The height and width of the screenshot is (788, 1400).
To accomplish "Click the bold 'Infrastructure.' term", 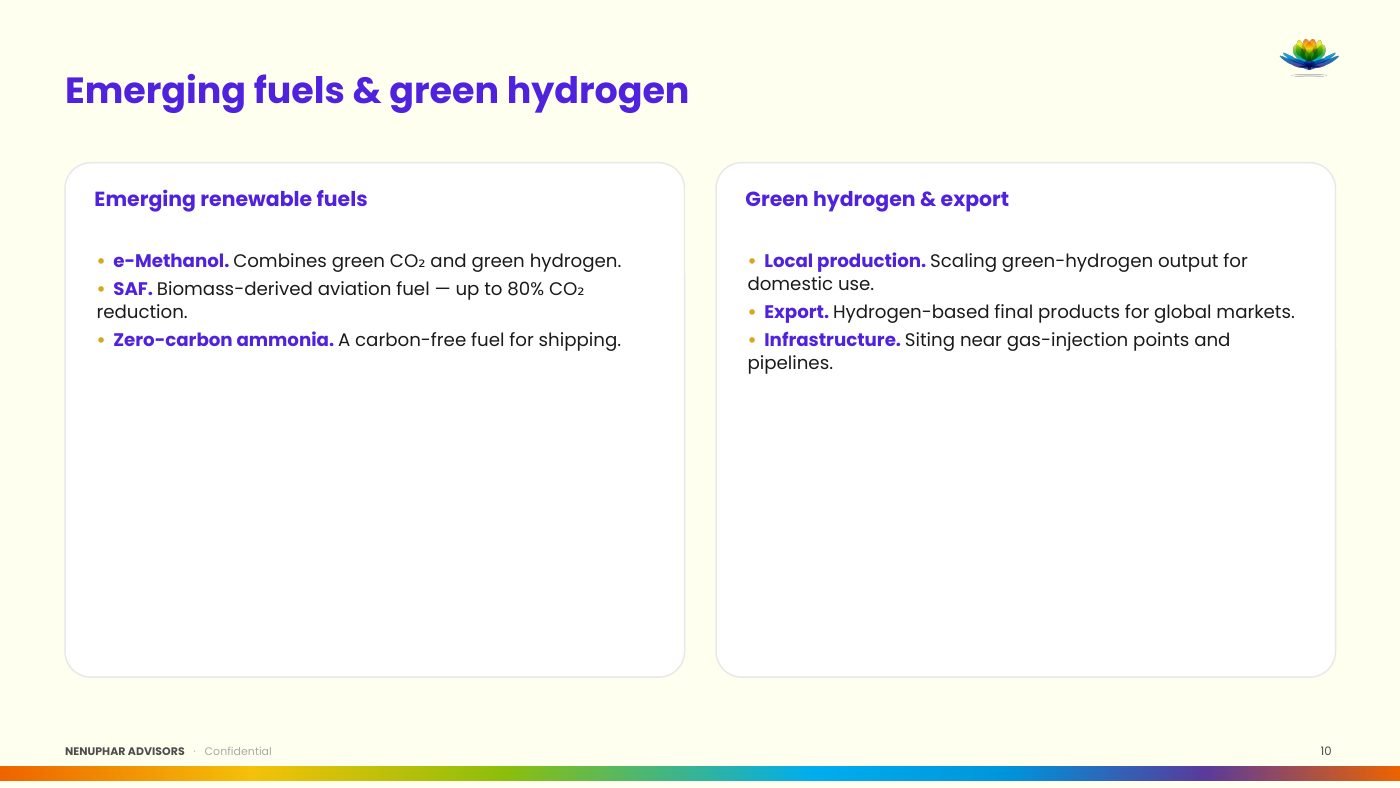I will pyautogui.click(x=832, y=340).
